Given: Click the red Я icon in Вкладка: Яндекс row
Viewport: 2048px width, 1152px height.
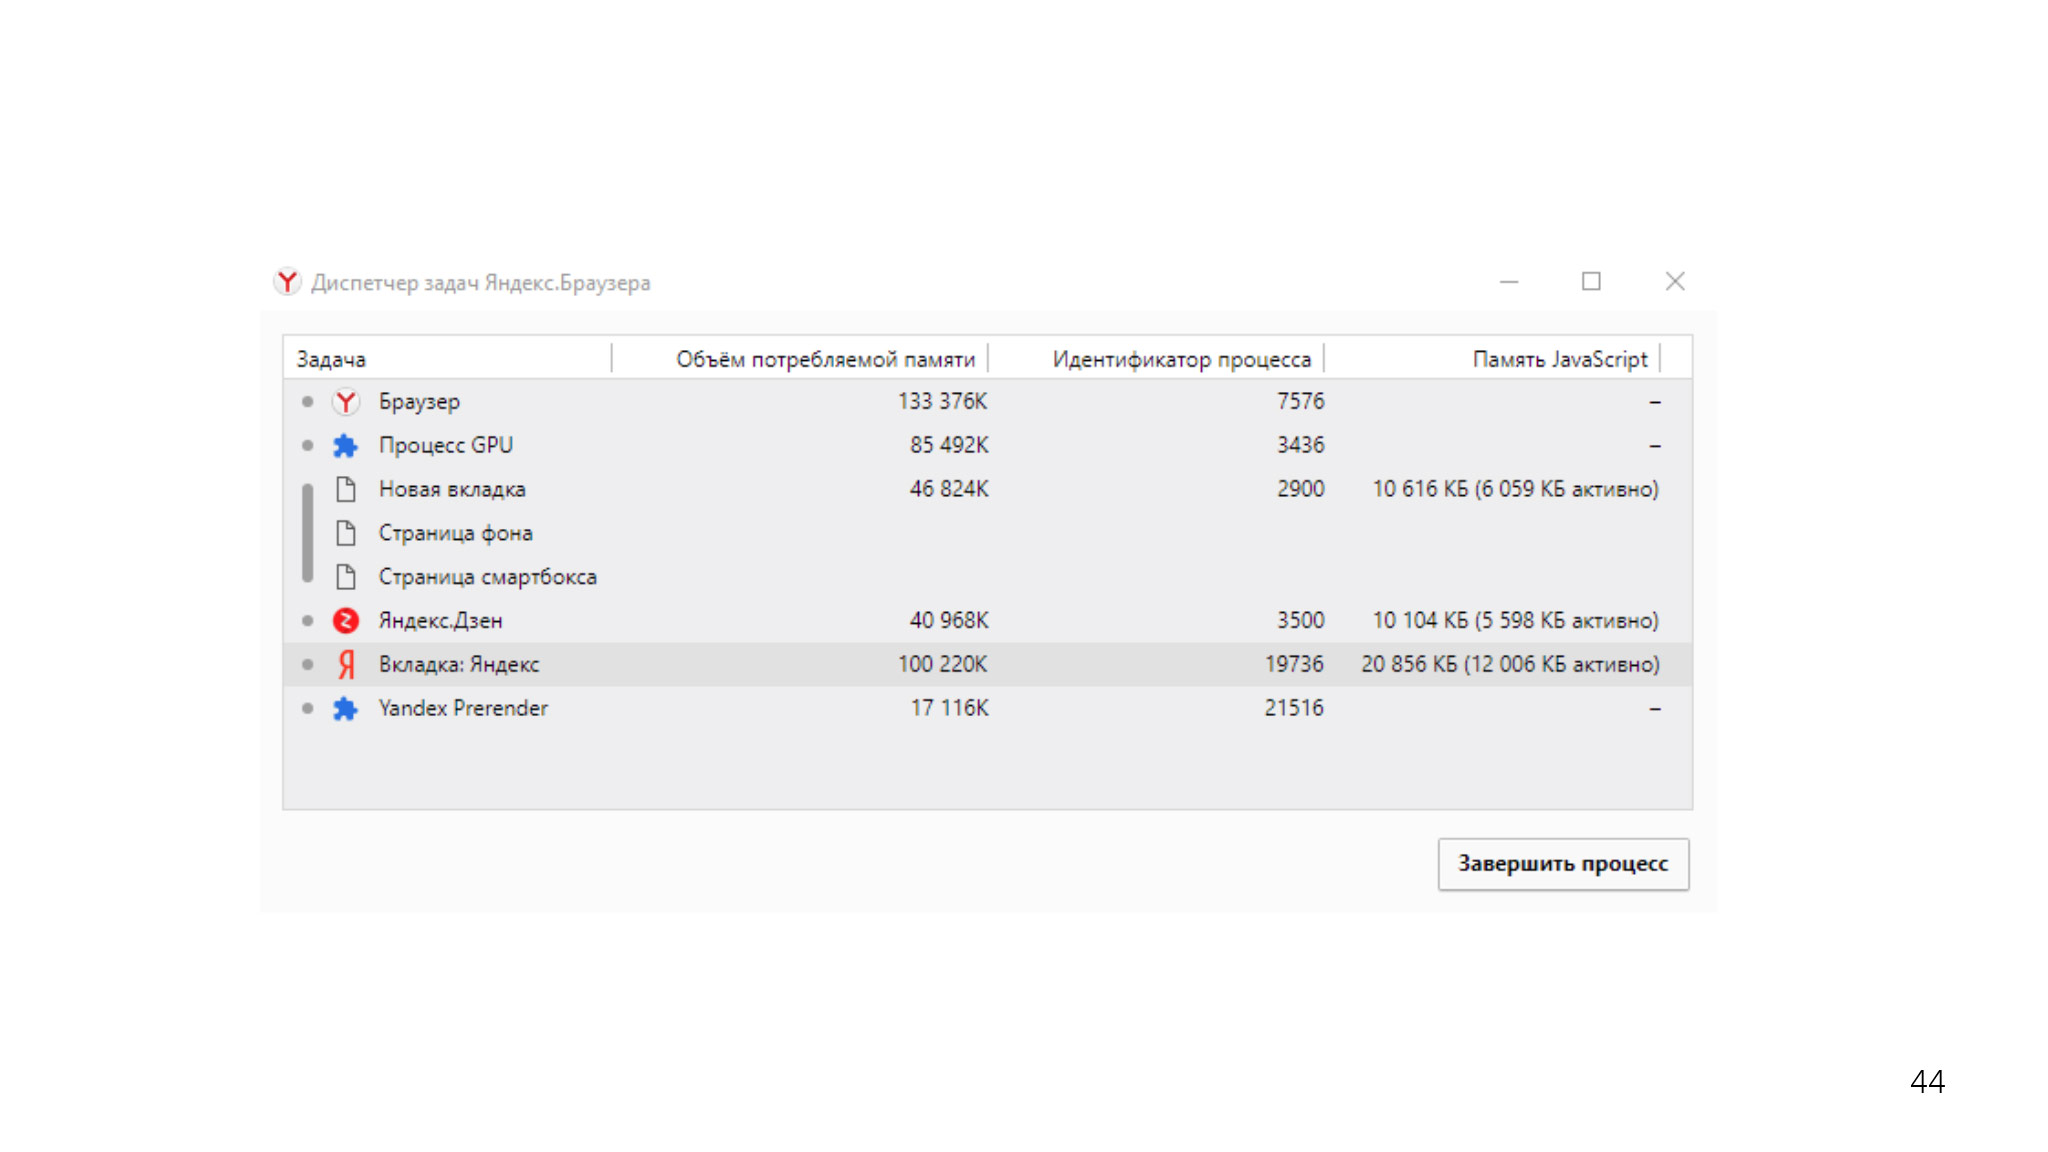Looking at the screenshot, I should [346, 664].
